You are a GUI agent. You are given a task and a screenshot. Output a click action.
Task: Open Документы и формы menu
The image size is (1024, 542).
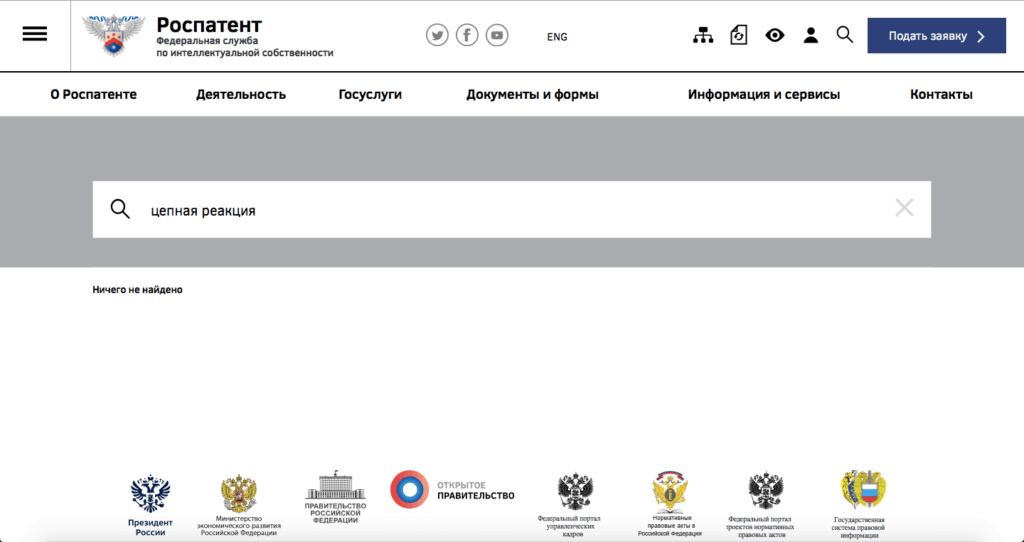532,95
